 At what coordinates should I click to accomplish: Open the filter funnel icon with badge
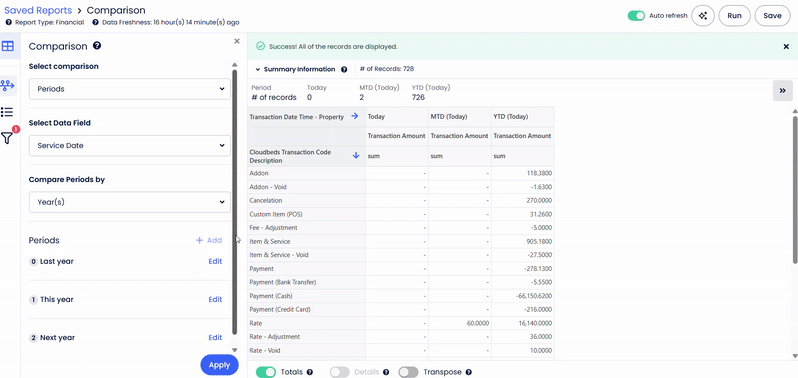tap(8, 137)
